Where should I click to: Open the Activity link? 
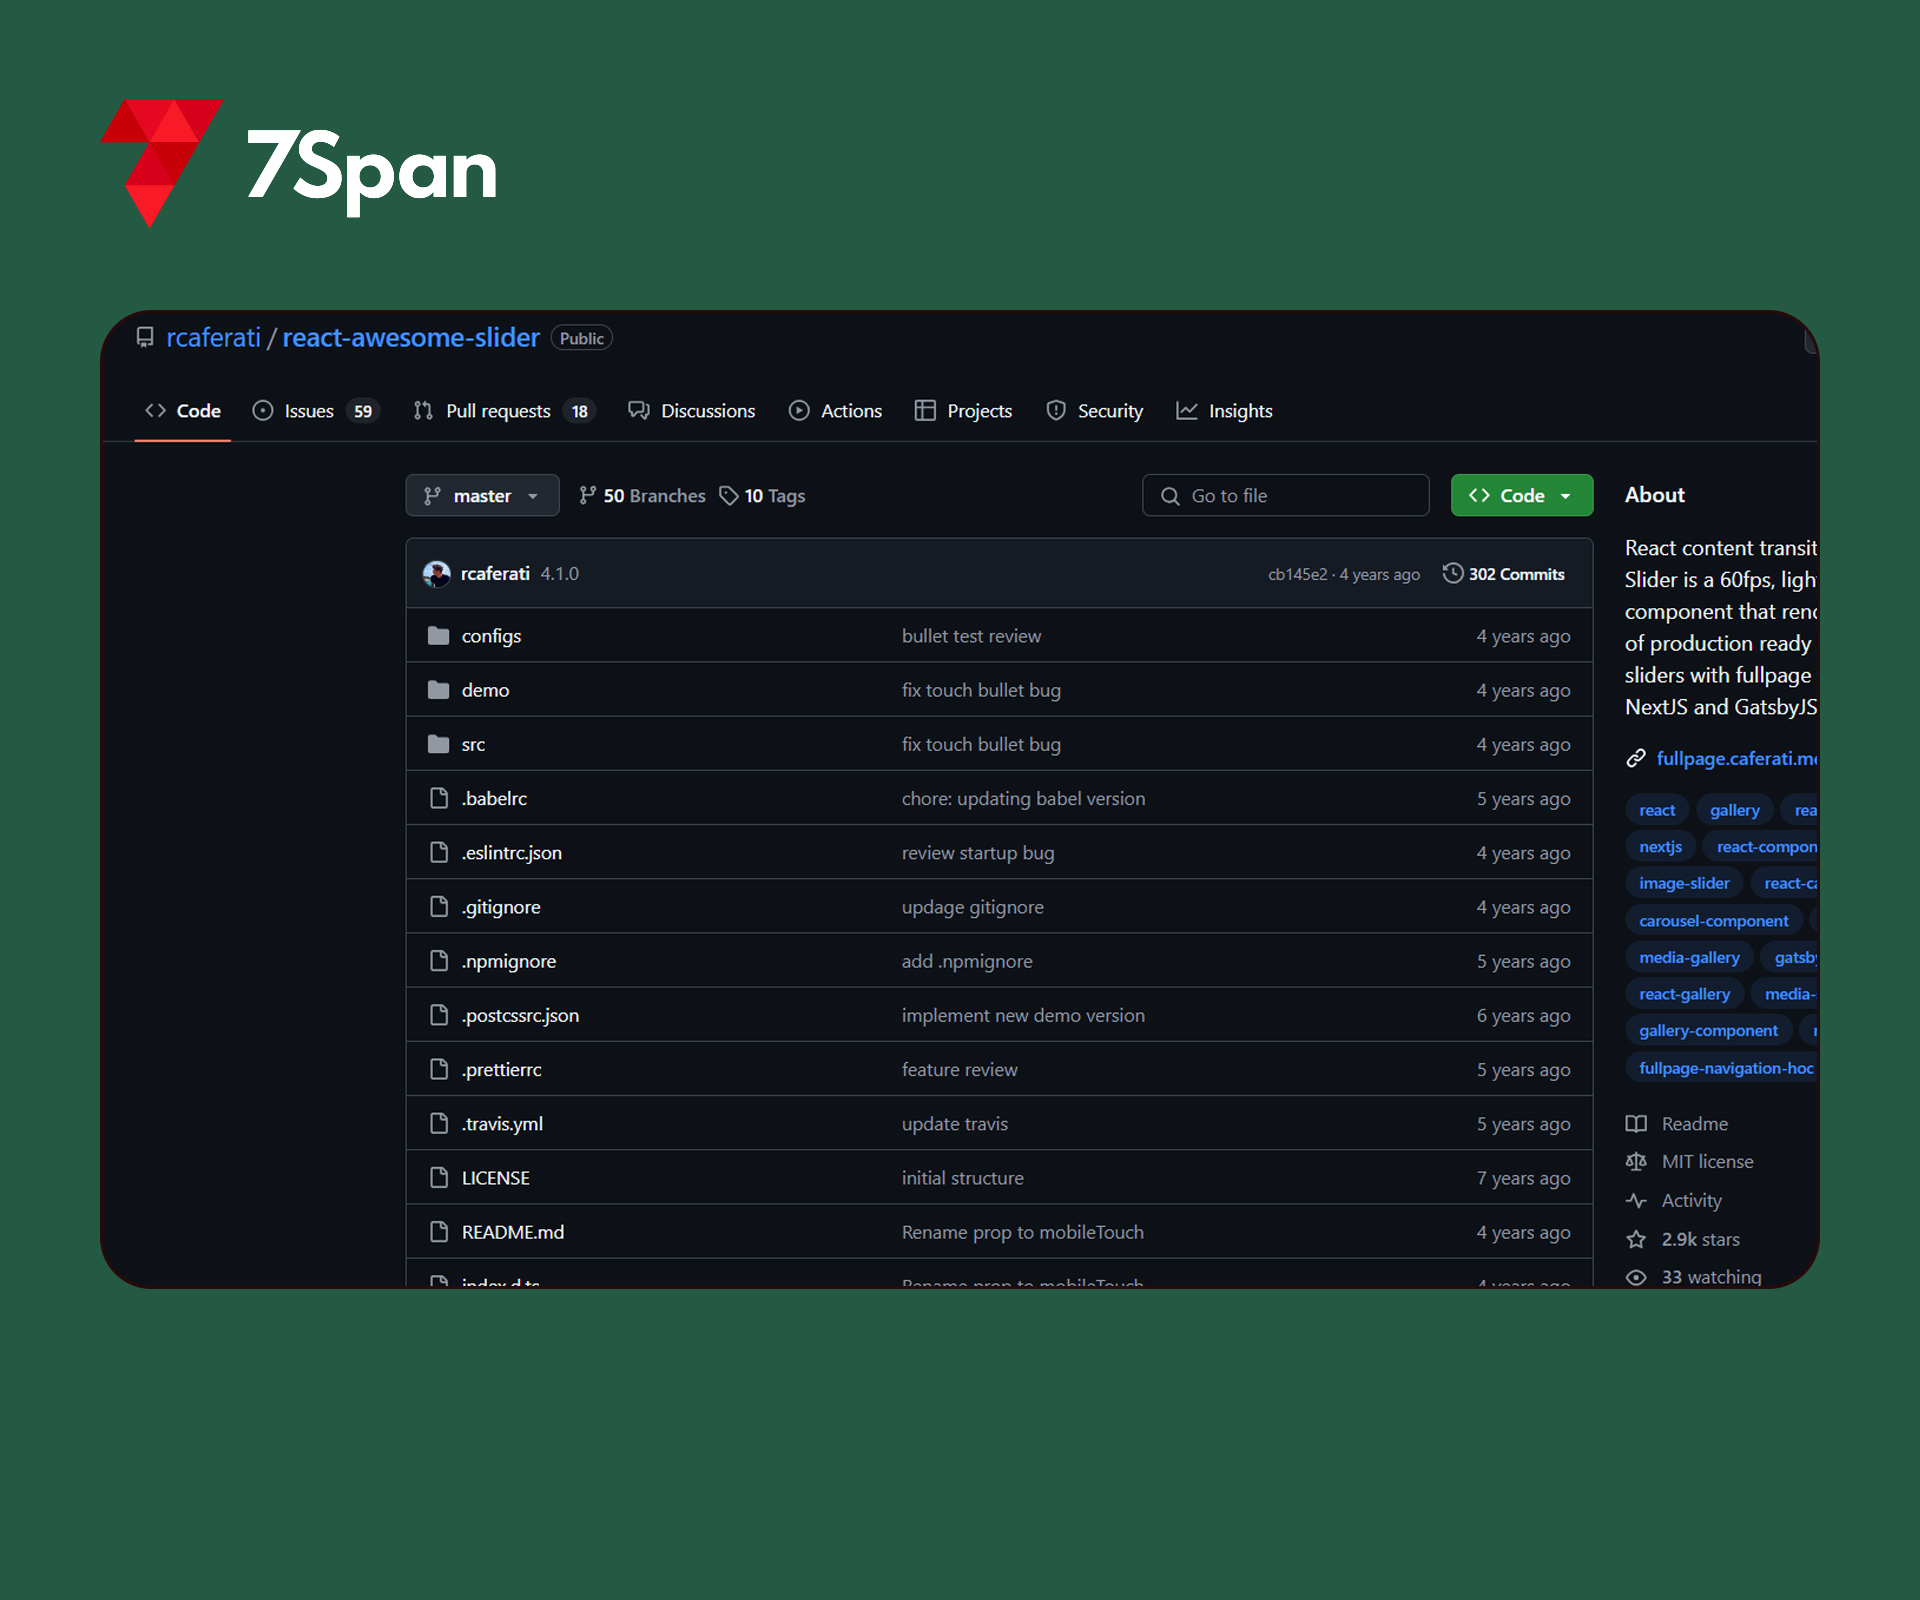[x=1691, y=1200]
